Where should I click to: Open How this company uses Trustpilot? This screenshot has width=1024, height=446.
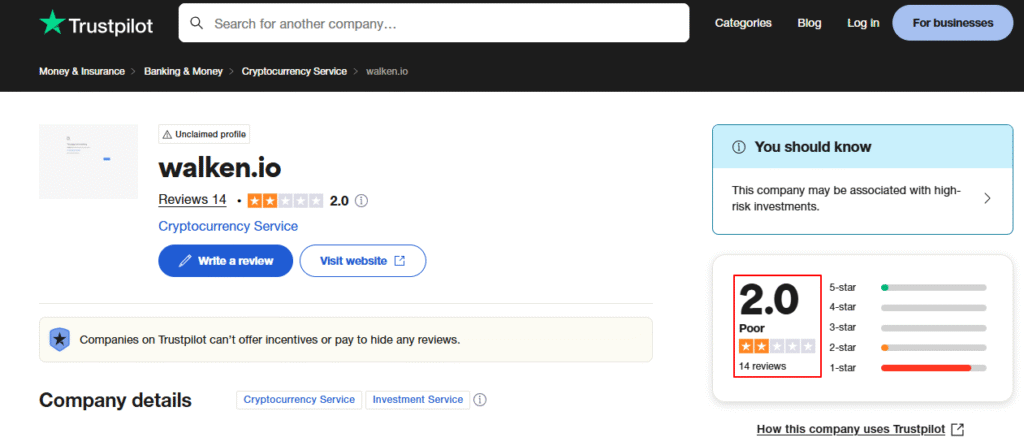pos(851,429)
